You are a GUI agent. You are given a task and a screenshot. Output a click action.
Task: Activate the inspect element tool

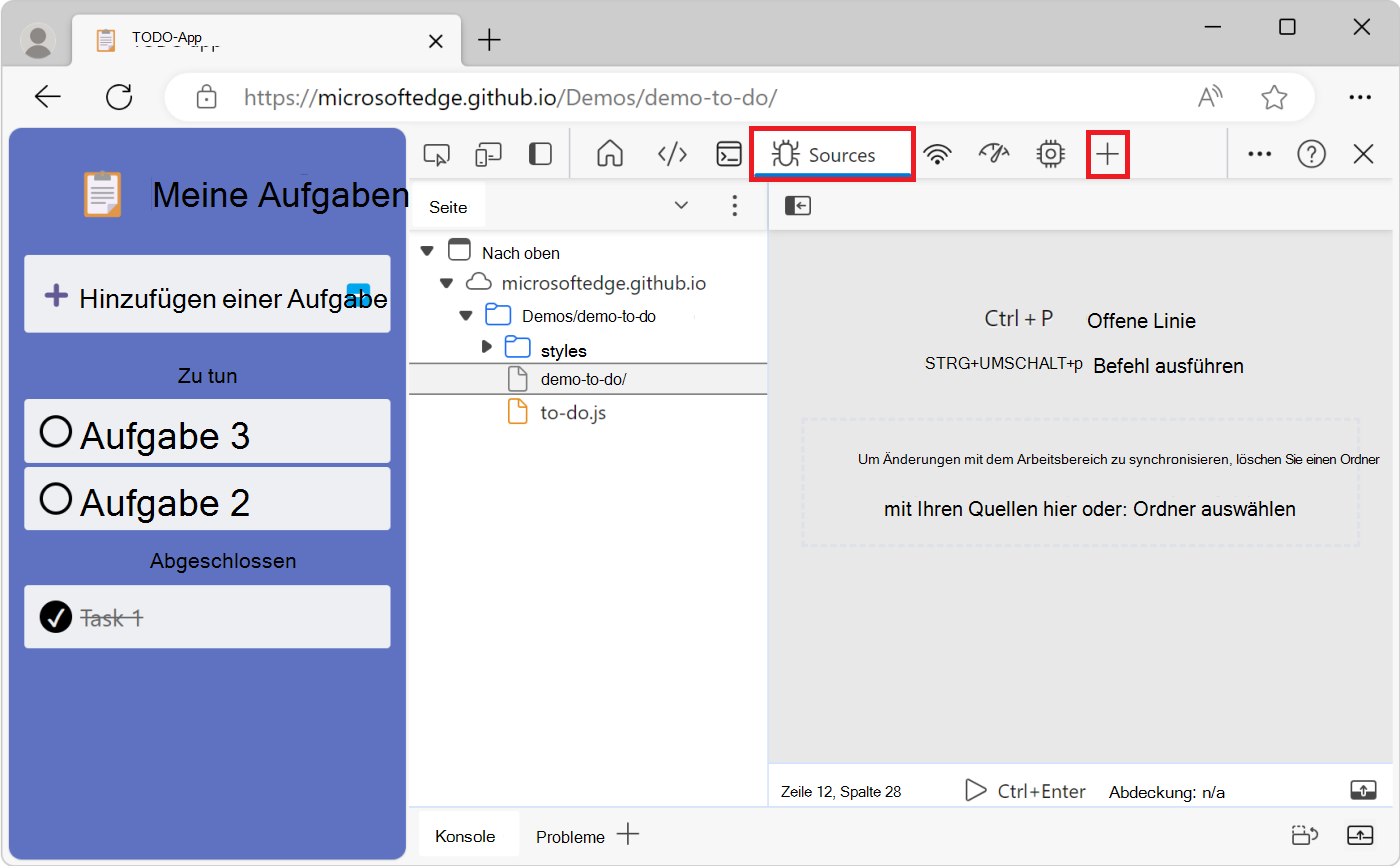[436, 154]
